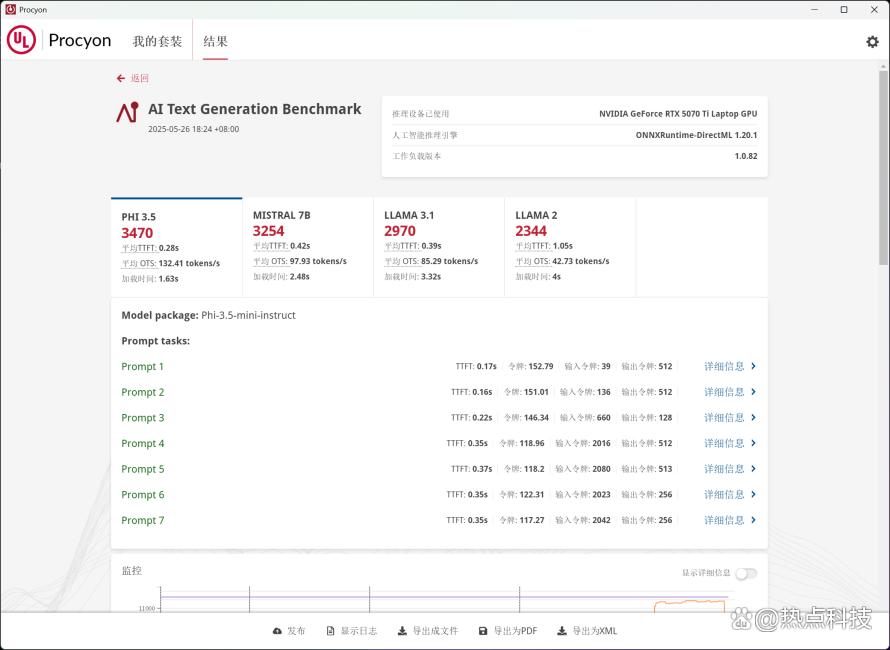Screen dimensions: 890x650
Task: Select the Prompt 7 label
Action: (142, 521)
